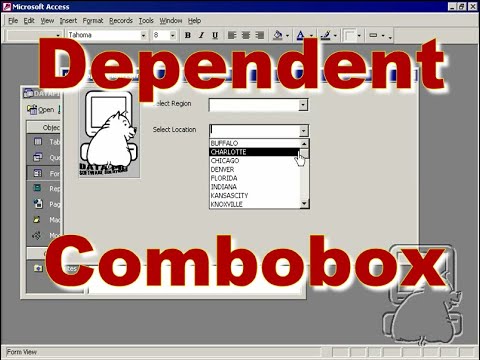Select the Tables object icon
The height and width of the screenshot is (360, 480).
pos(38,142)
